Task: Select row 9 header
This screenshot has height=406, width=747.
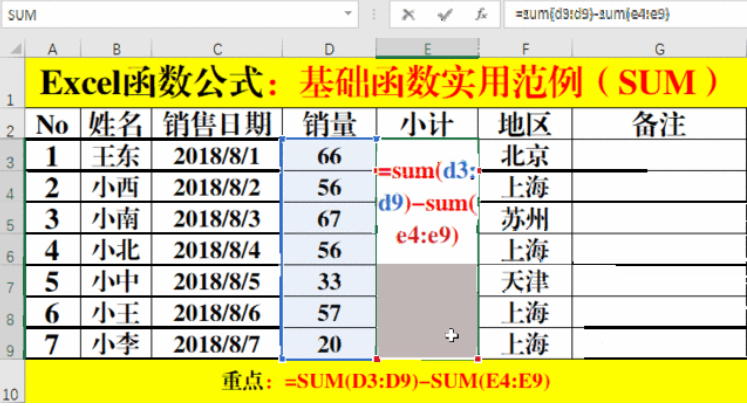Action: pos(12,344)
